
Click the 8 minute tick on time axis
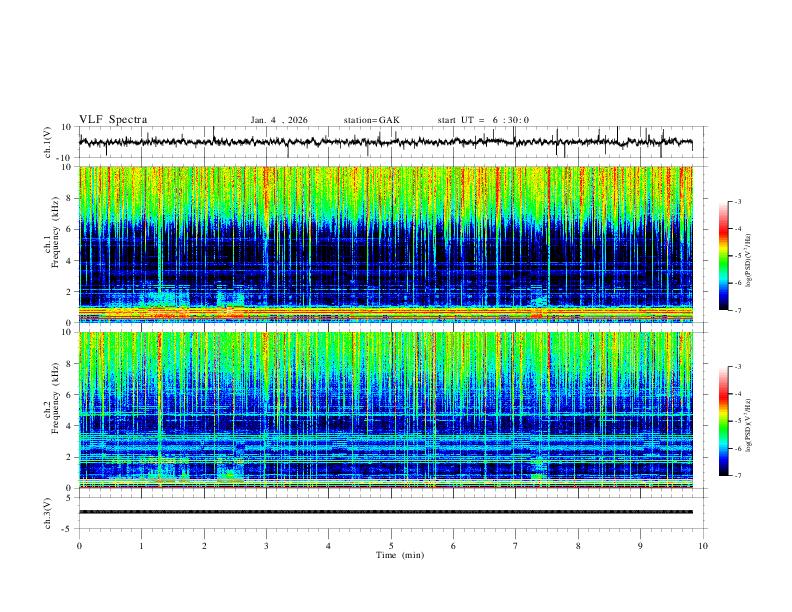pyautogui.click(x=578, y=546)
